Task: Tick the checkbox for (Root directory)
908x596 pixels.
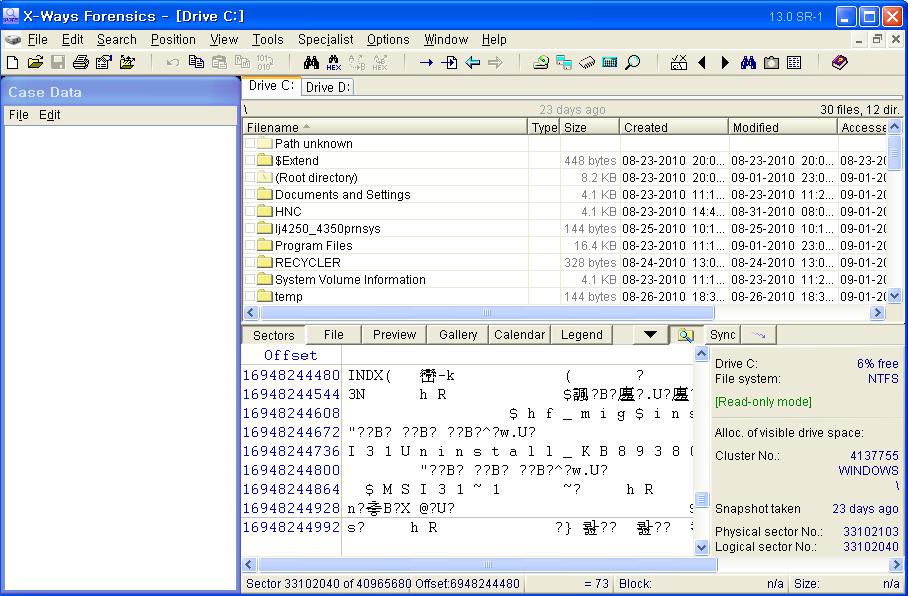Action: point(250,177)
